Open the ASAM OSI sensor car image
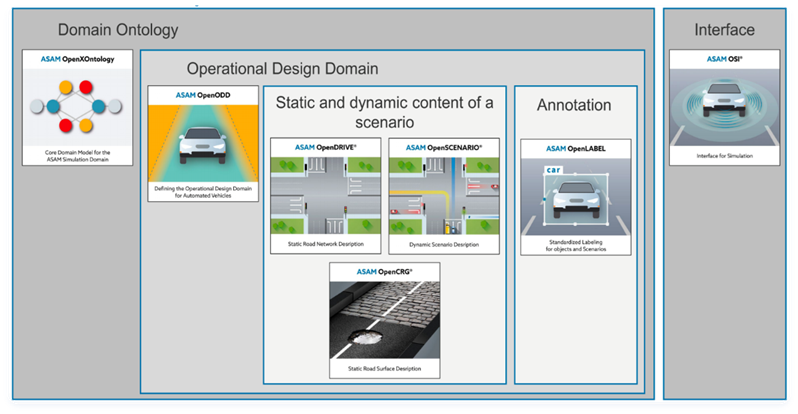This screenshot has height=414, width=798. 724,107
